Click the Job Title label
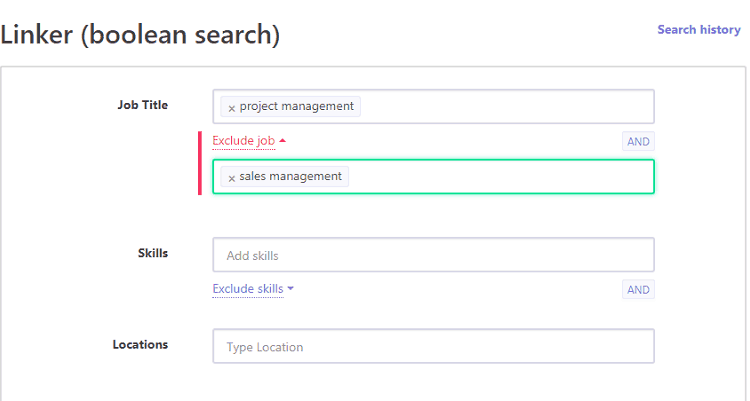The height and width of the screenshot is (401, 750). tap(143, 105)
